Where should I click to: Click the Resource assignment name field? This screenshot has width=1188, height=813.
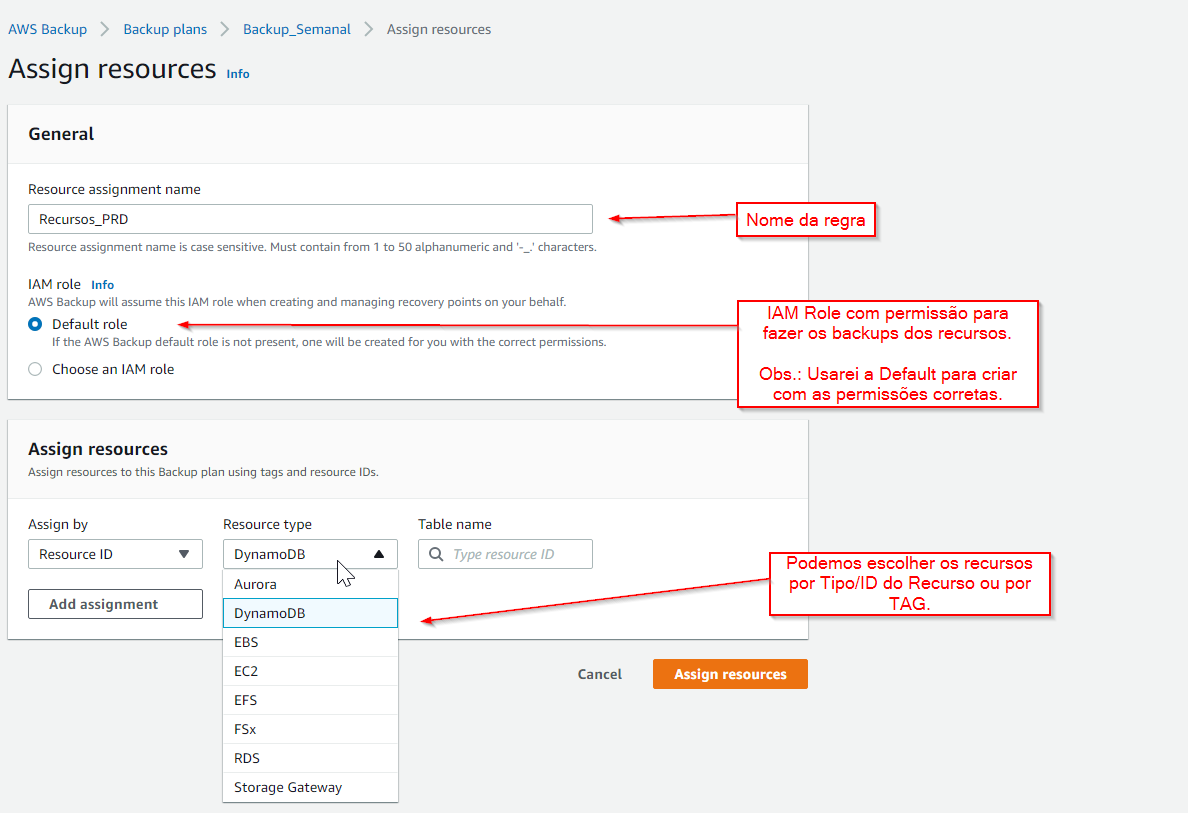click(x=311, y=219)
